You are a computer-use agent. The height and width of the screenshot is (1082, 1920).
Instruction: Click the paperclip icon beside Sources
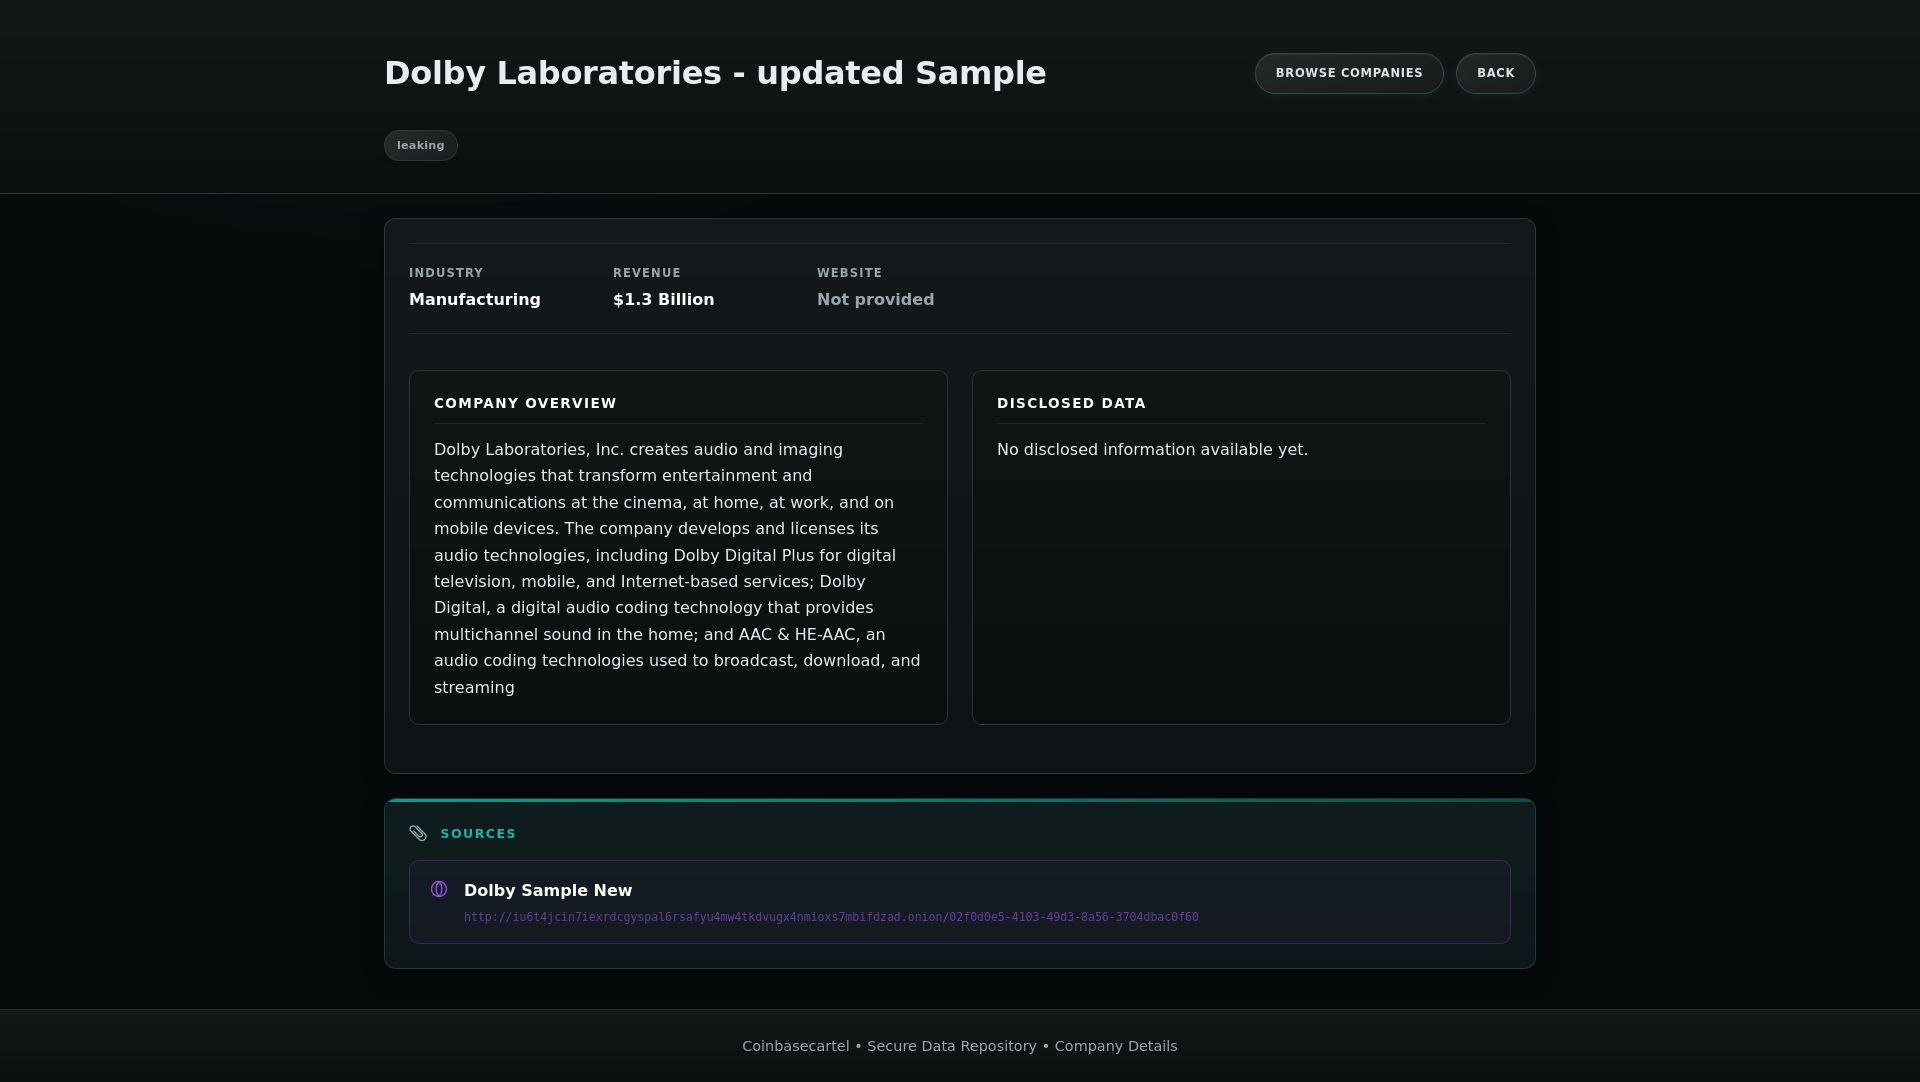pos(418,834)
